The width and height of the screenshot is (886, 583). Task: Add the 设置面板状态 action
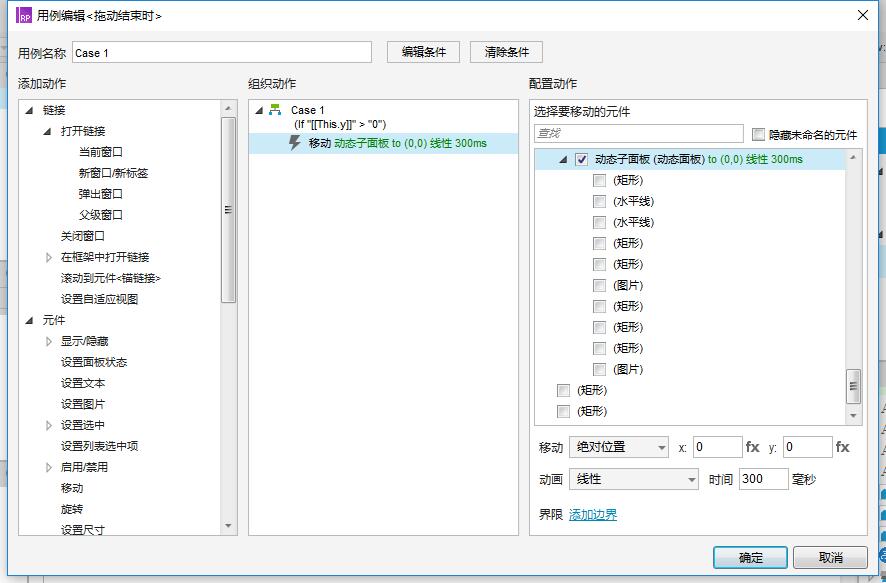[94, 362]
